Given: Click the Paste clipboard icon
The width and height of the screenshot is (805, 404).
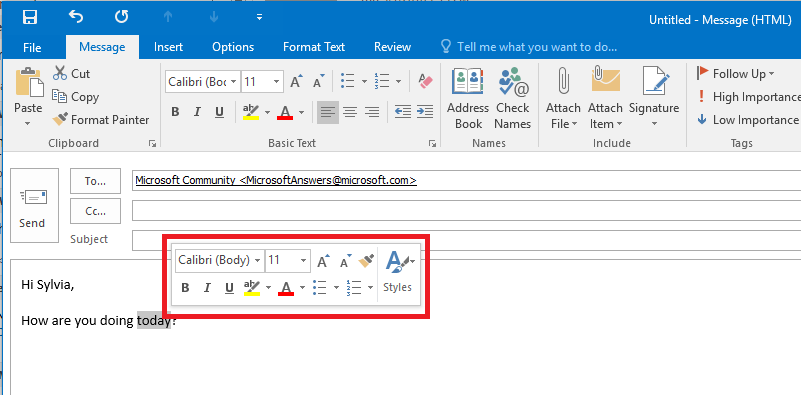Looking at the screenshot, I should [x=29, y=82].
